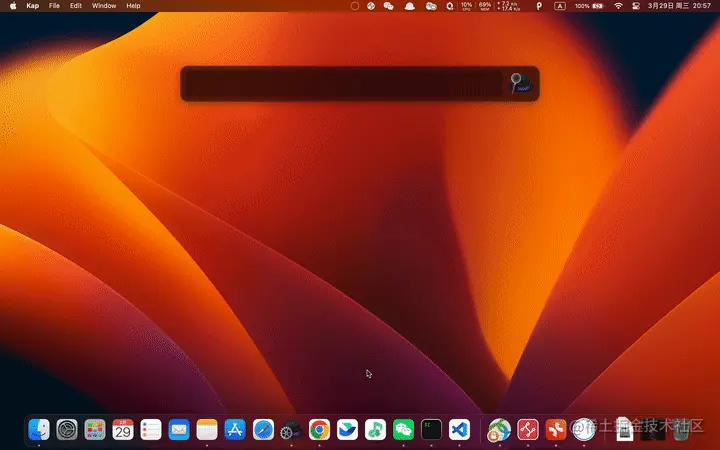Click the battery 100% indicator

coord(589,6)
